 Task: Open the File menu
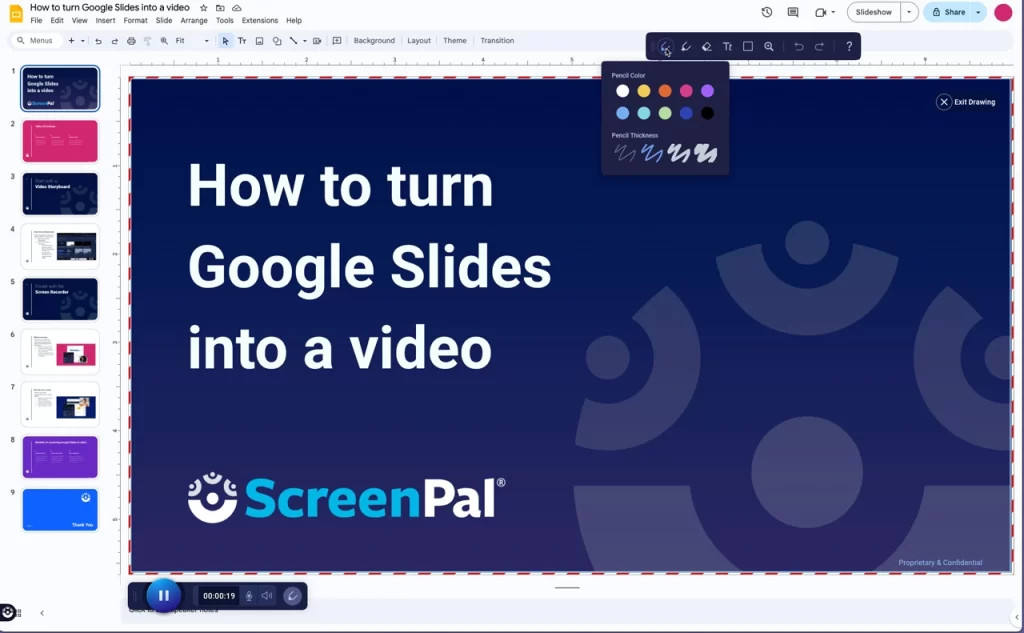click(x=37, y=20)
